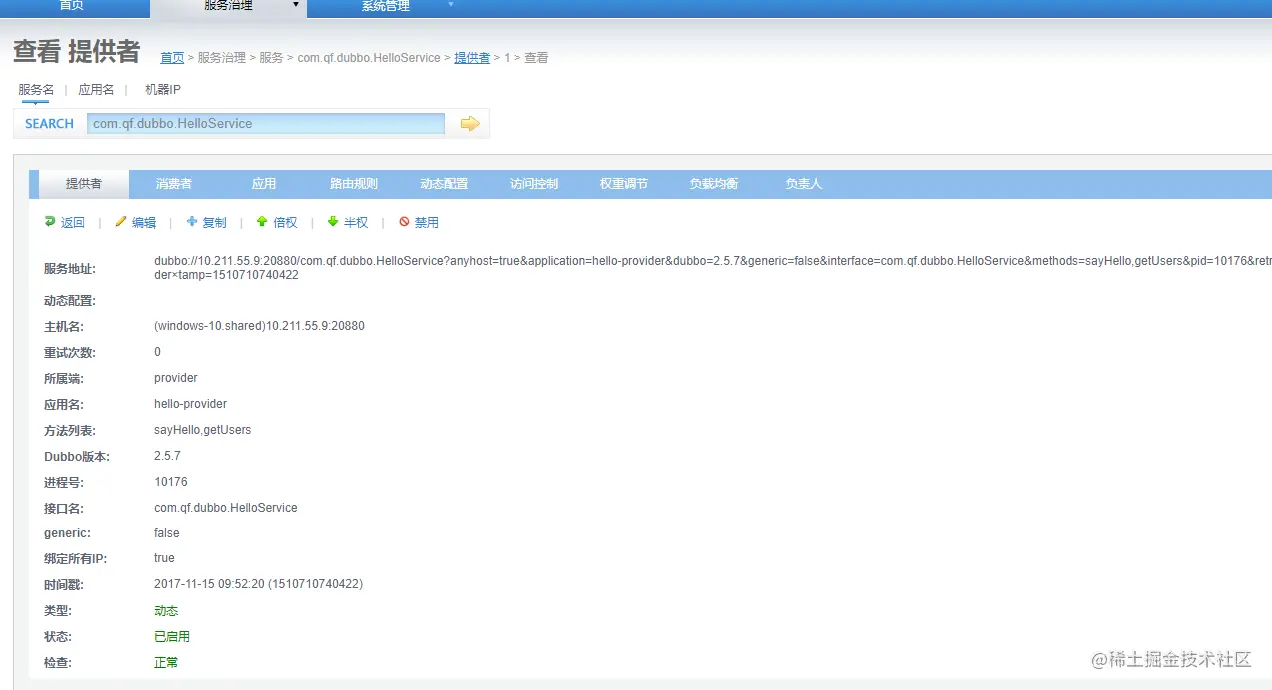Screen dimensions: 1272x690
Task: Switch to the 权重调节 tab
Action: pyautogui.click(x=624, y=184)
